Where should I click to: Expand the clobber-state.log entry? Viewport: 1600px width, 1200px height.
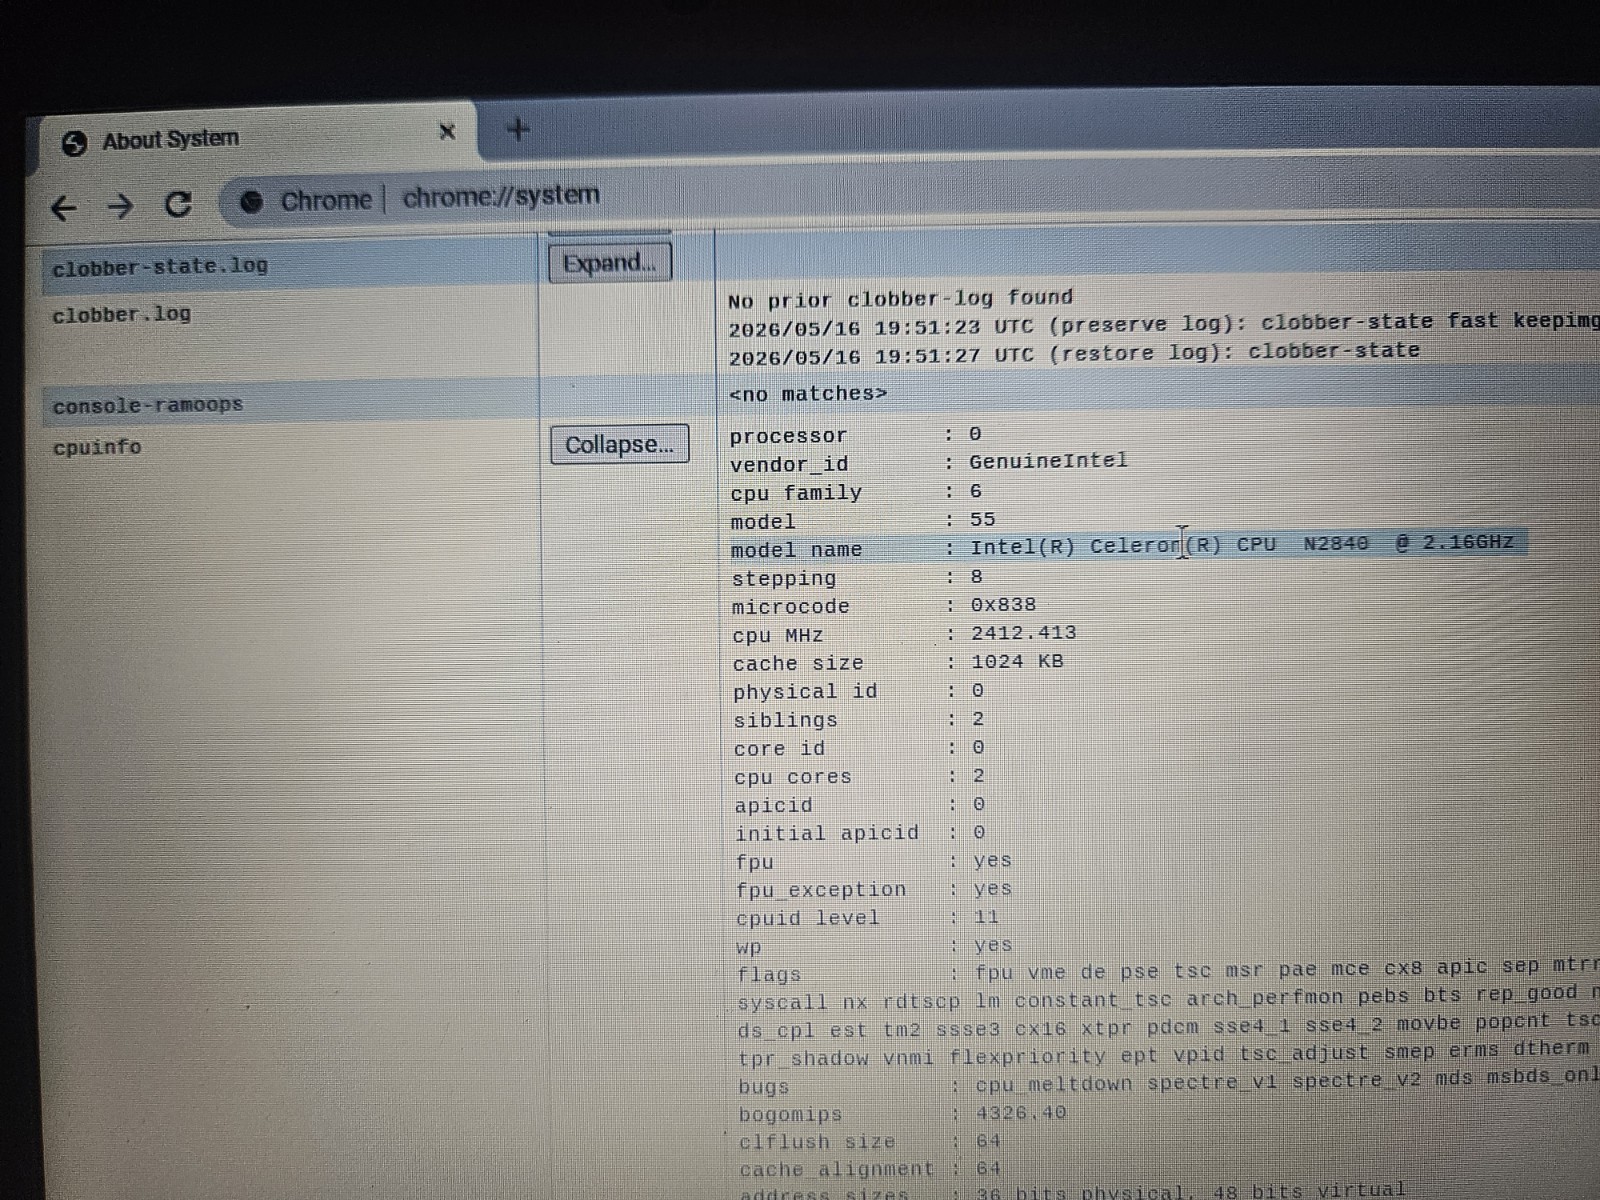click(609, 263)
